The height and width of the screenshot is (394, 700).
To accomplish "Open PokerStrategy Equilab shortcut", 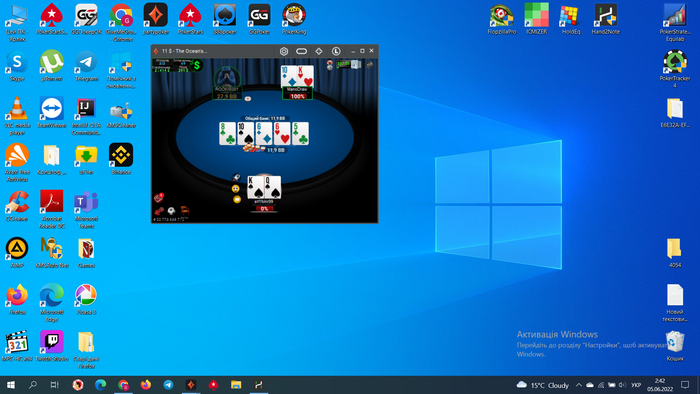I will (675, 22).
